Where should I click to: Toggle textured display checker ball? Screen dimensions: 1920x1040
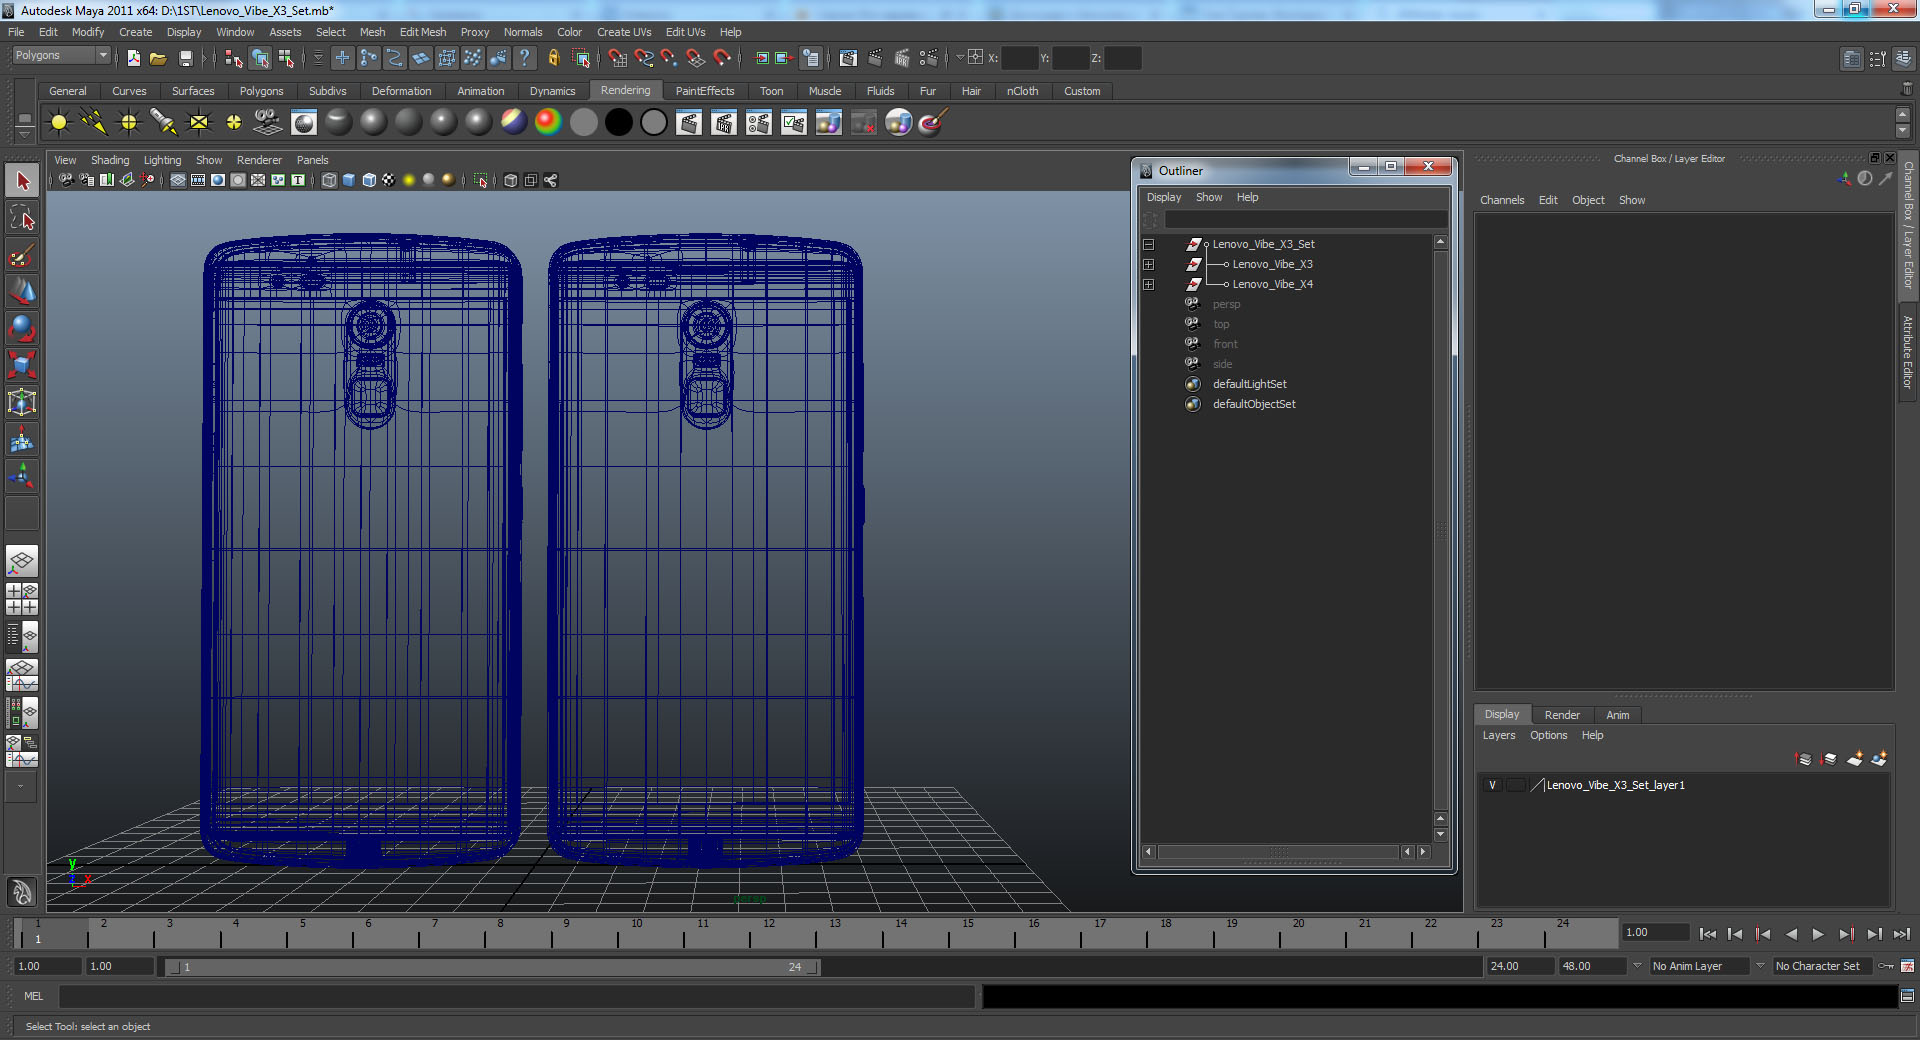(x=389, y=180)
